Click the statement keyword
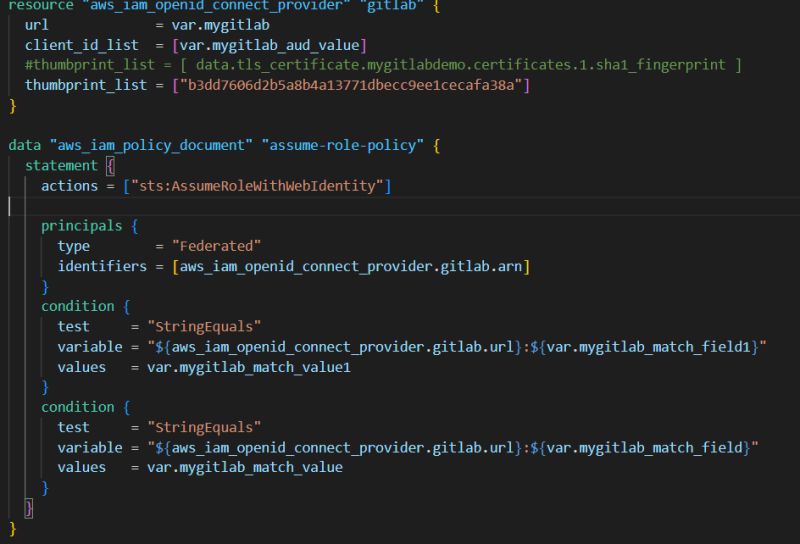Viewport: 800px width, 544px height. click(x=61, y=166)
